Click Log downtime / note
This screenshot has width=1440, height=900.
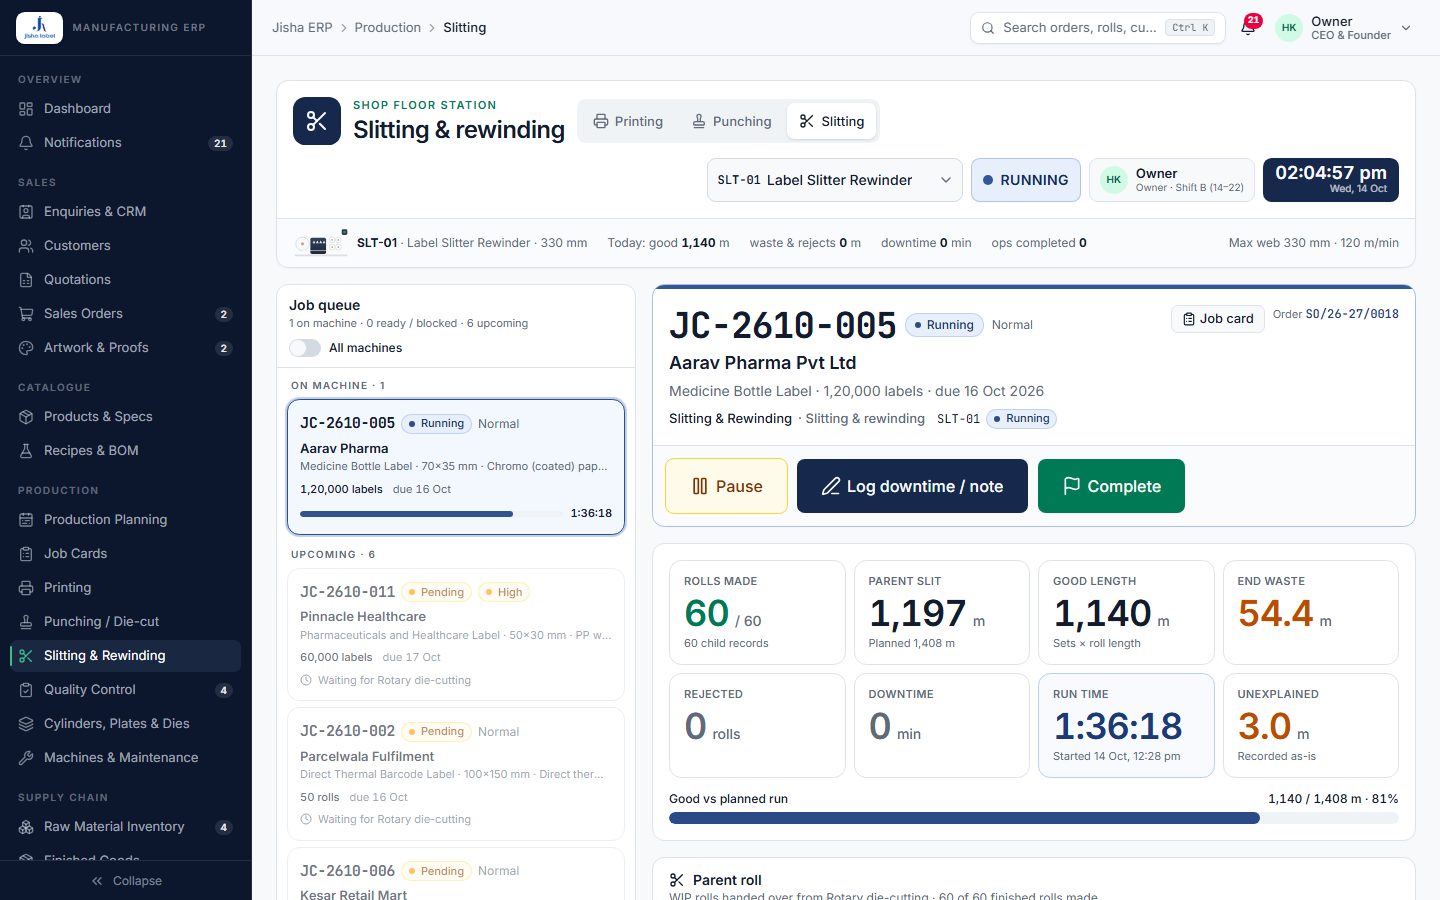[912, 486]
